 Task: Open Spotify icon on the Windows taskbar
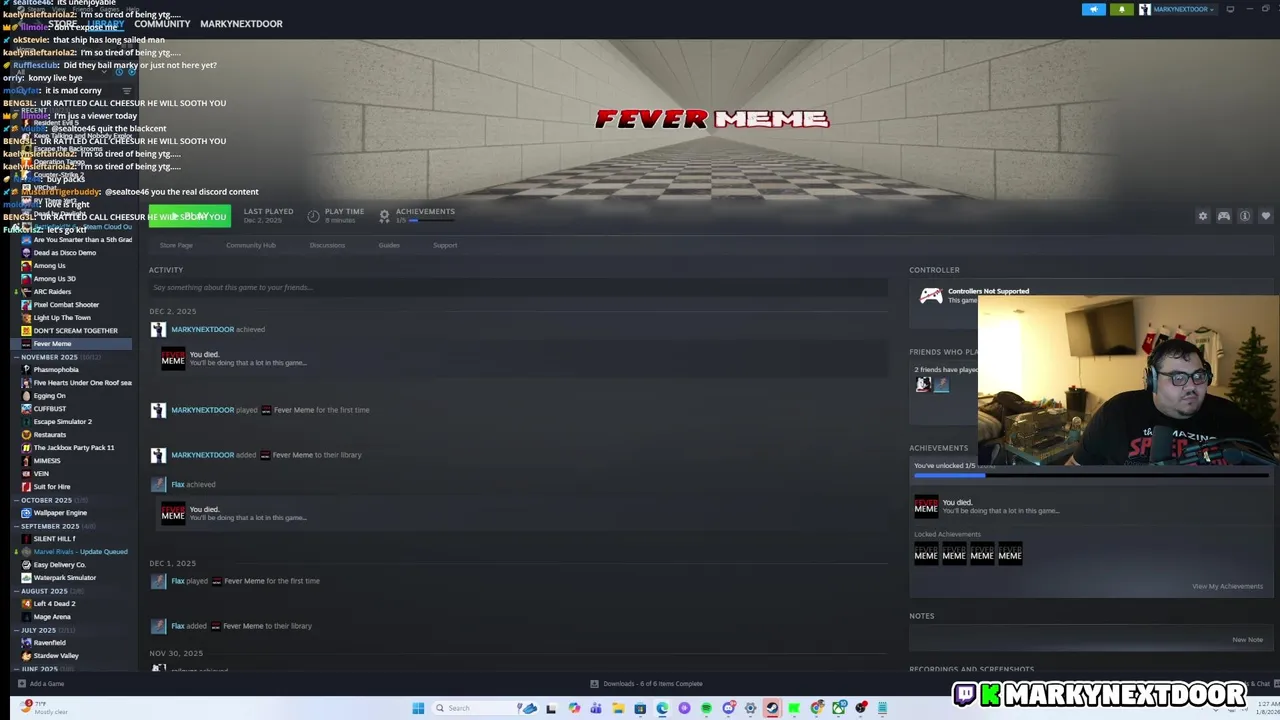706,708
